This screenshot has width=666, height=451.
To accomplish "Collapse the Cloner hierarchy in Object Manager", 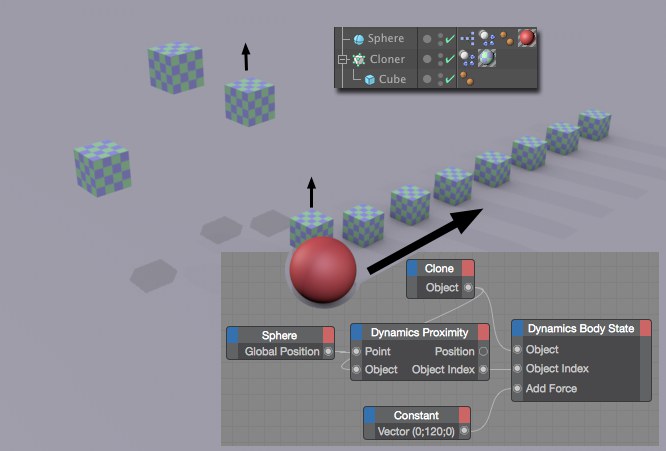I will click(343, 59).
